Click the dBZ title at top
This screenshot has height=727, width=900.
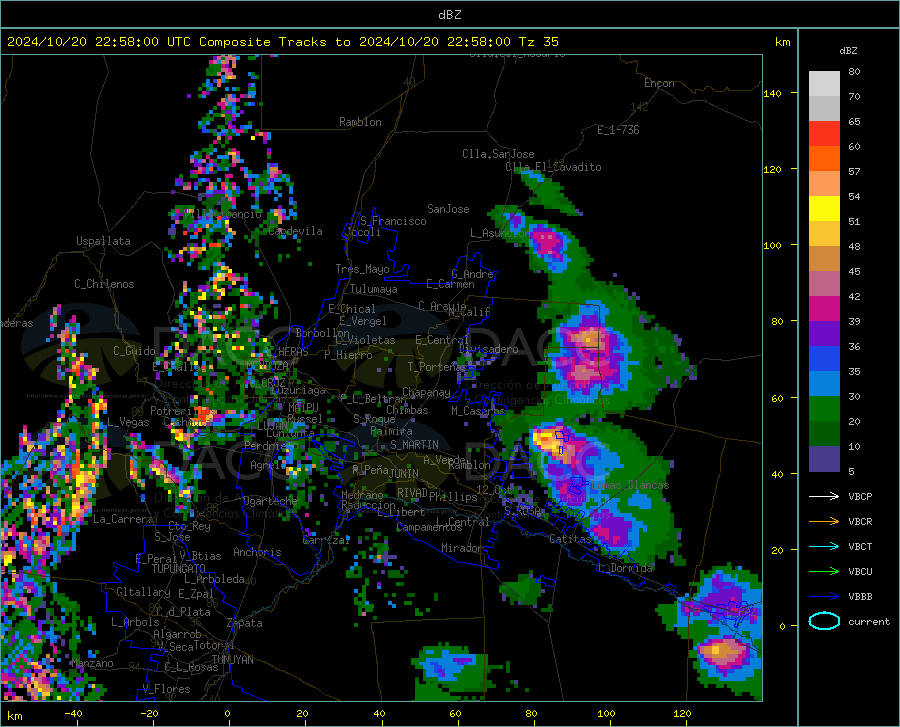tap(449, 15)
